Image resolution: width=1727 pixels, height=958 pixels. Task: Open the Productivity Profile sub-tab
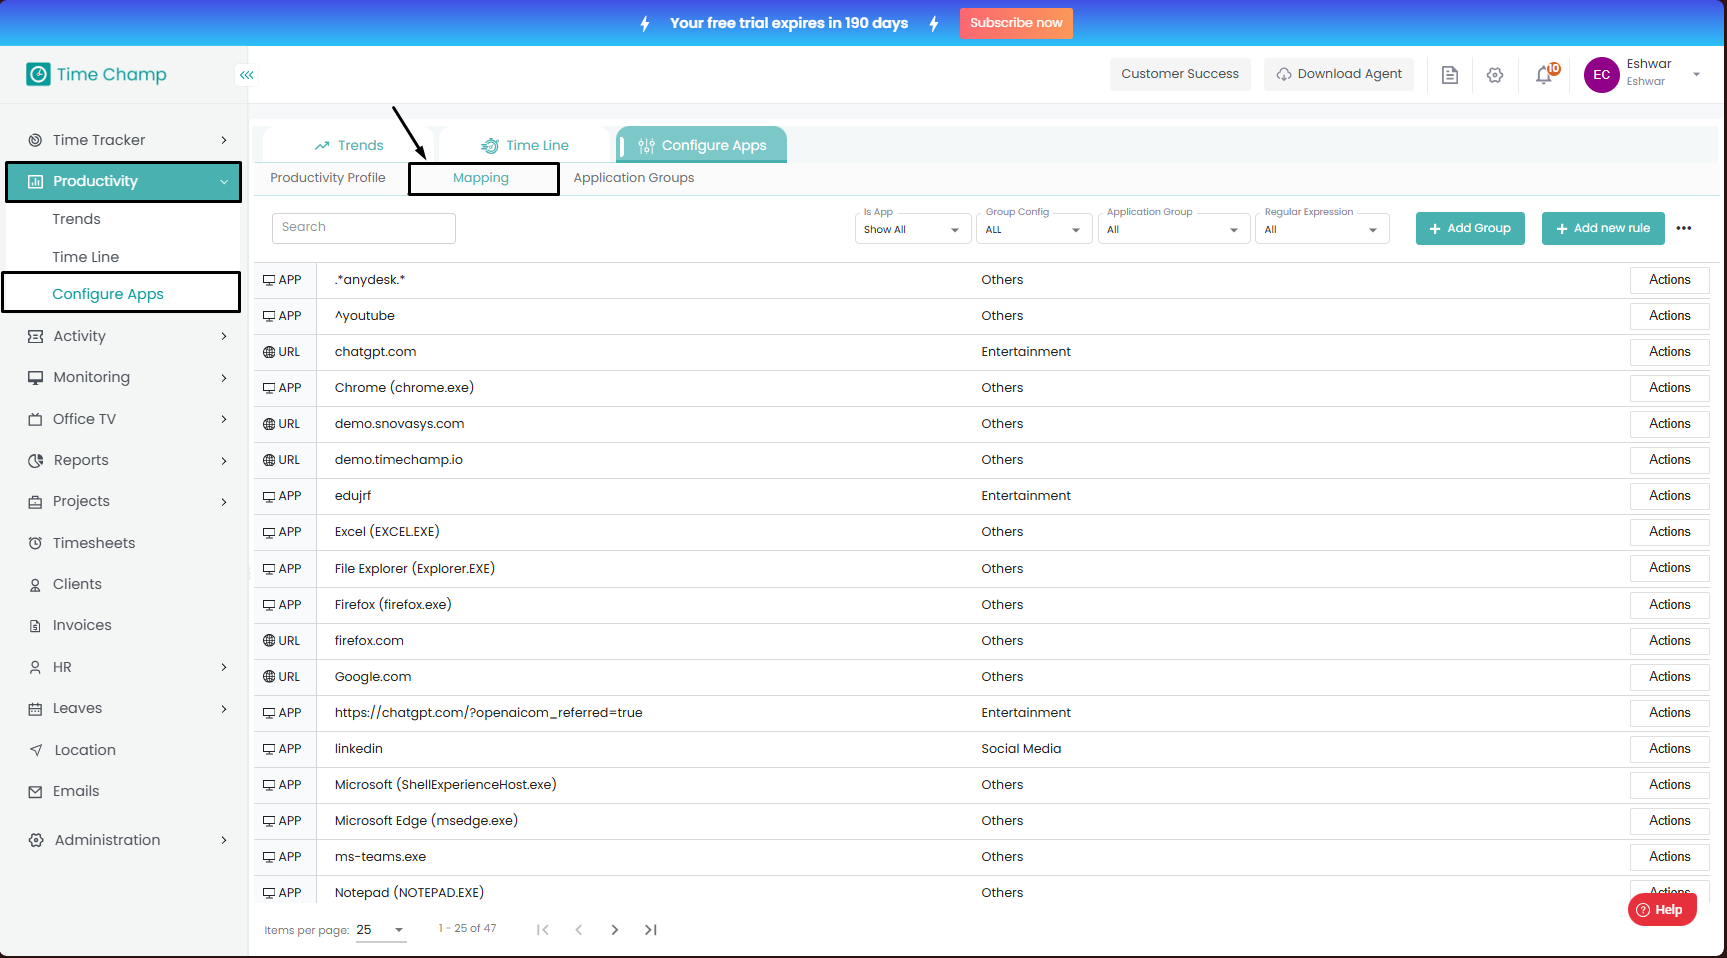point(328,178)
